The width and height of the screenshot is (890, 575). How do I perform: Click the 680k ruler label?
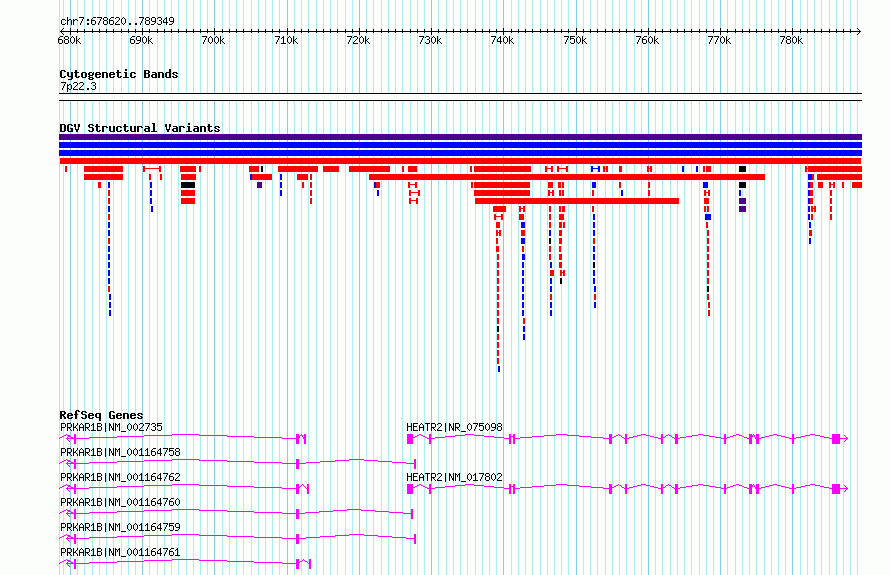click(x=69, y=41)
